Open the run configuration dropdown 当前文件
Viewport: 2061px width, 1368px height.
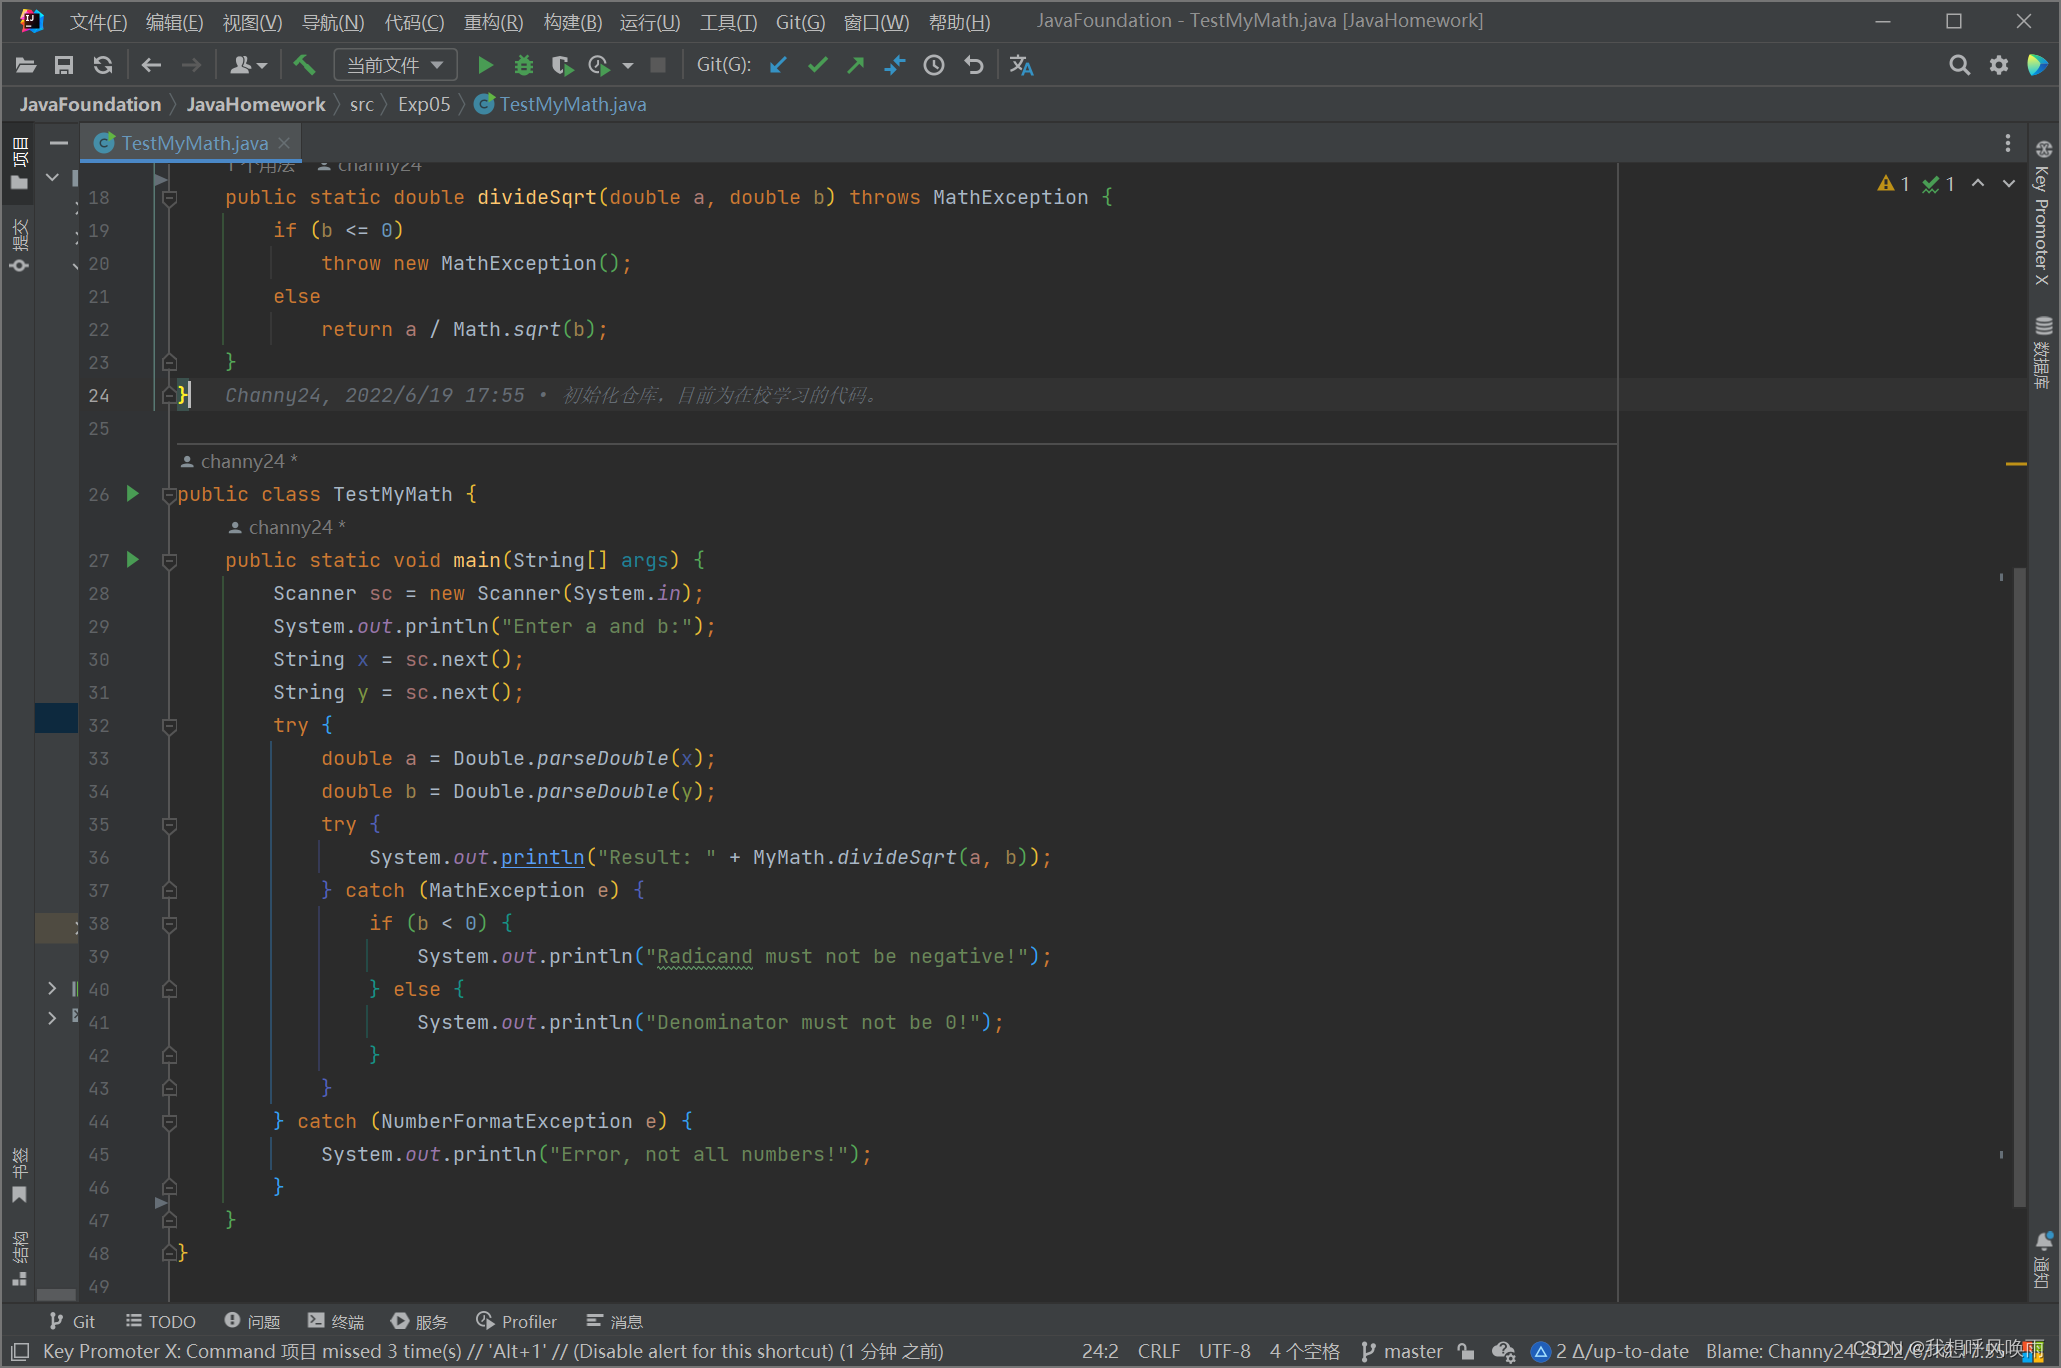pyautogui.click(x=395, y=65)
